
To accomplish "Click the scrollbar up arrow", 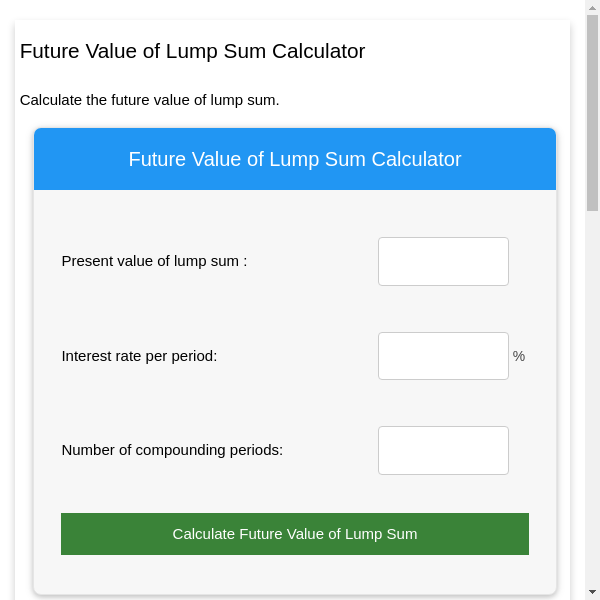I will click(592, 7).
